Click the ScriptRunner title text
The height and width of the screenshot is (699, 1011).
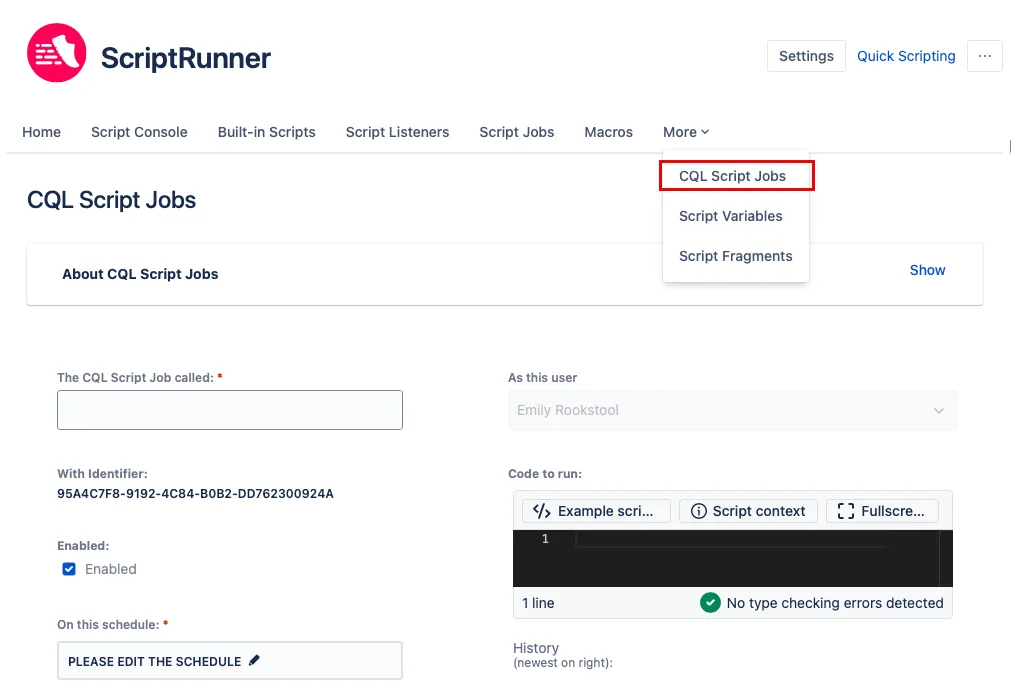coord(186,58)
